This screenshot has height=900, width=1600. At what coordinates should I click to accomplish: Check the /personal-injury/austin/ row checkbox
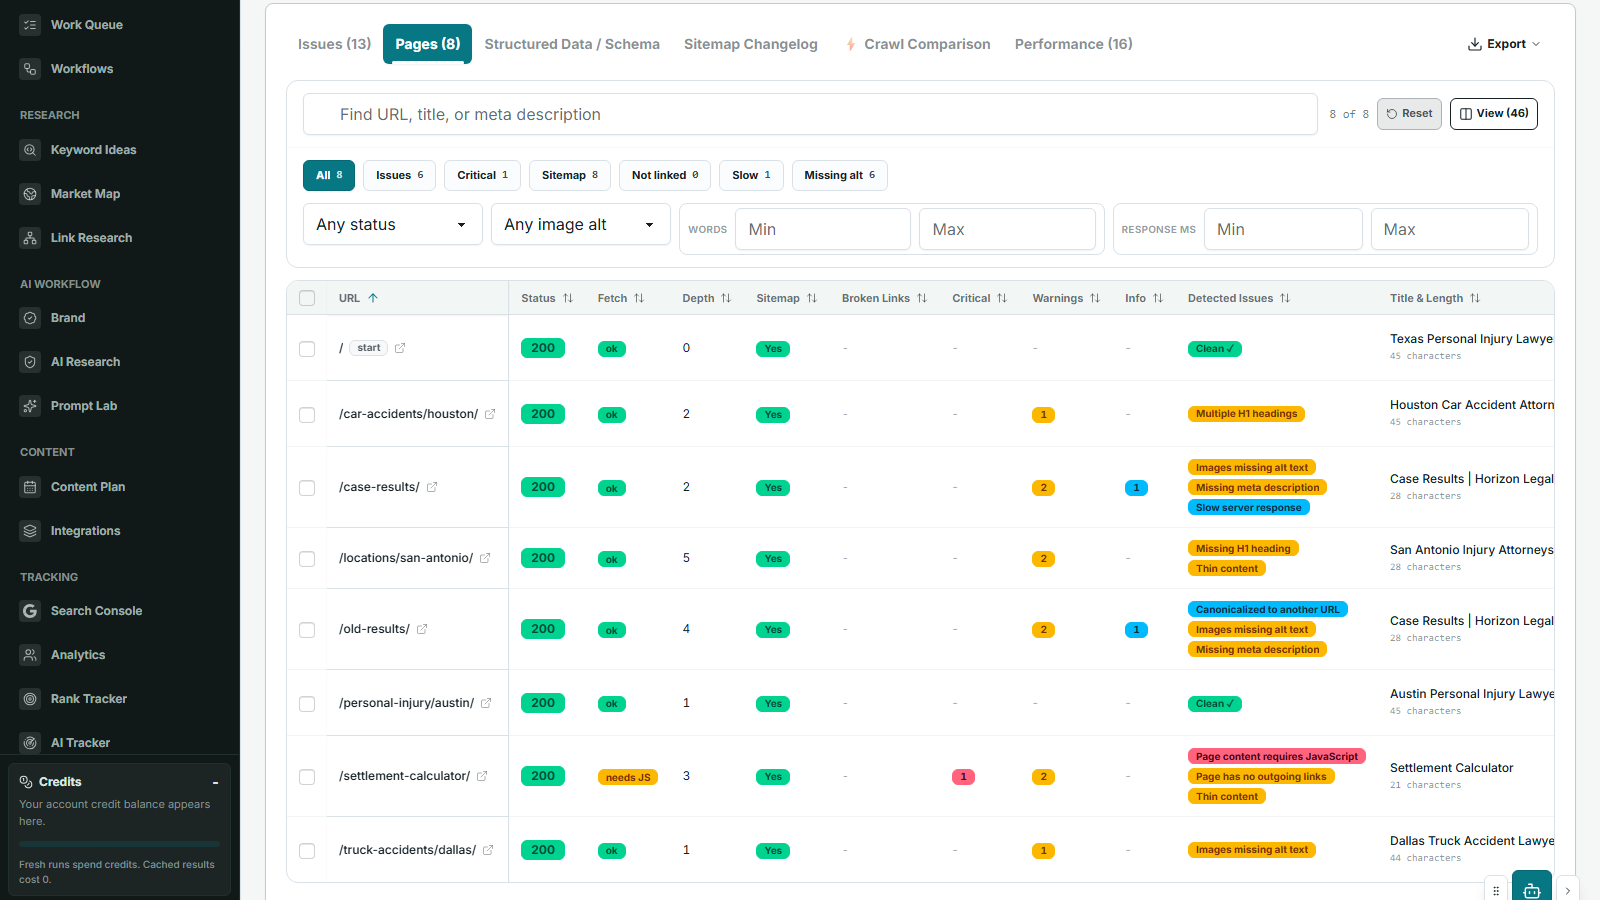tap(307, 704)
